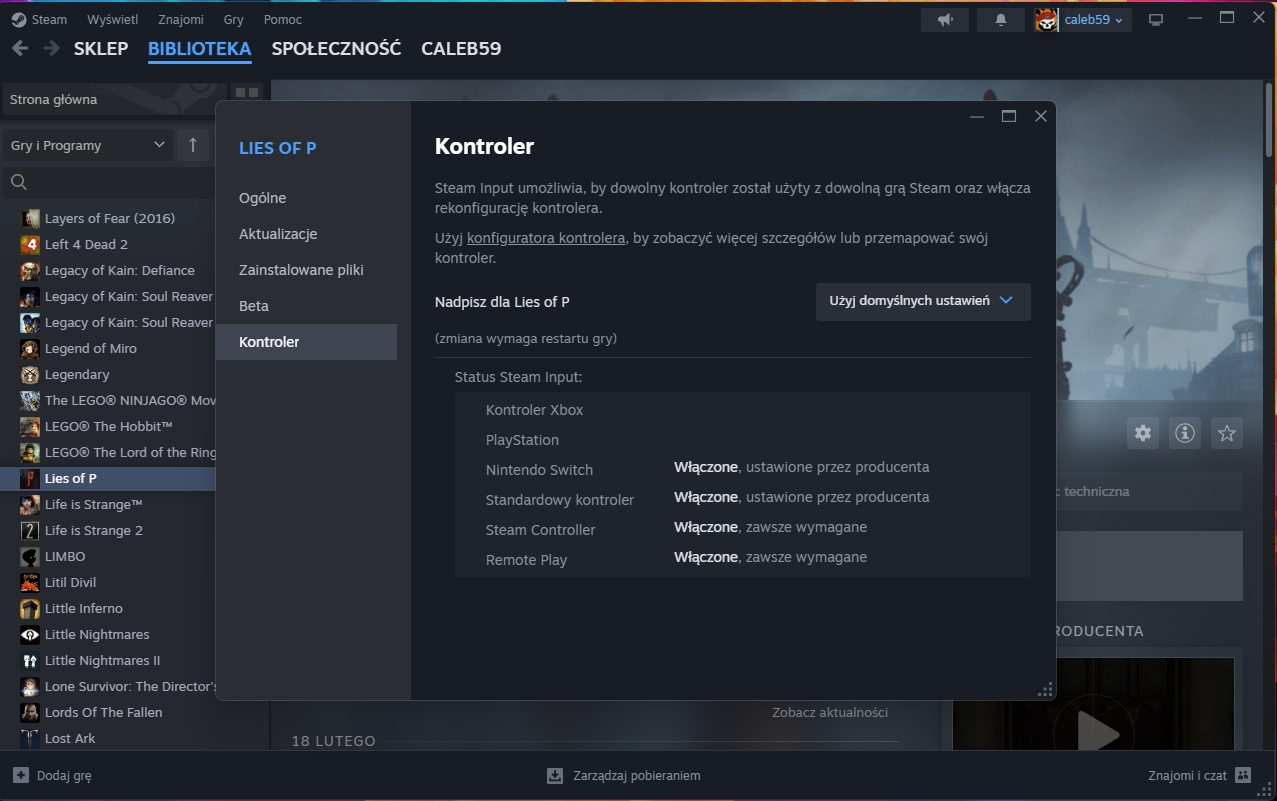This screenshot has width=1277, height=801.
Task: Click the Lone Survivor game icon
Action: pyautogui.click(x=30, y=686)
